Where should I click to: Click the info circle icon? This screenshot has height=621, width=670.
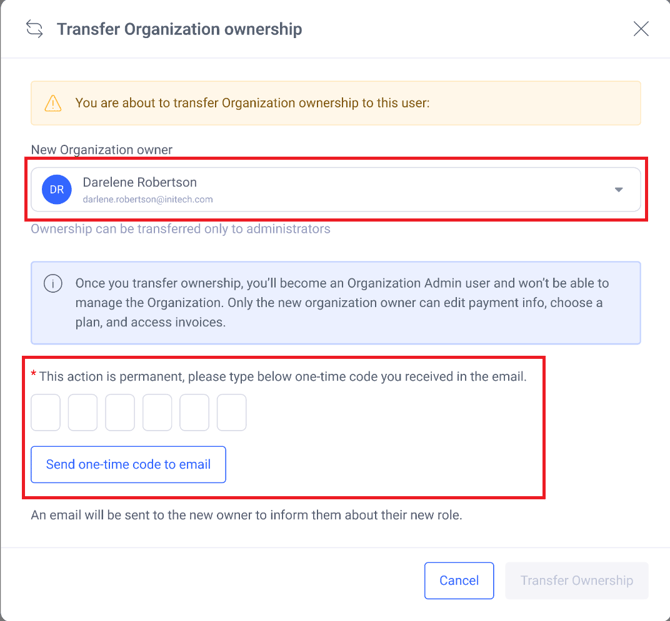[x=53, y=283]
